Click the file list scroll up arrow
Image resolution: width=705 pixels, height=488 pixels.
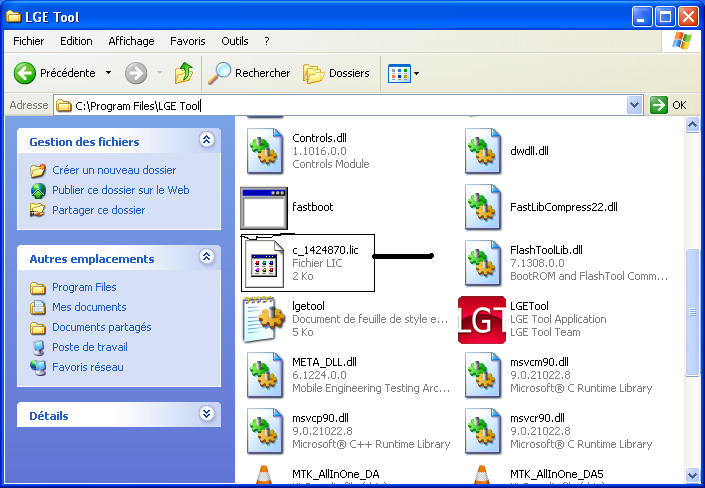tap(692, 125)
